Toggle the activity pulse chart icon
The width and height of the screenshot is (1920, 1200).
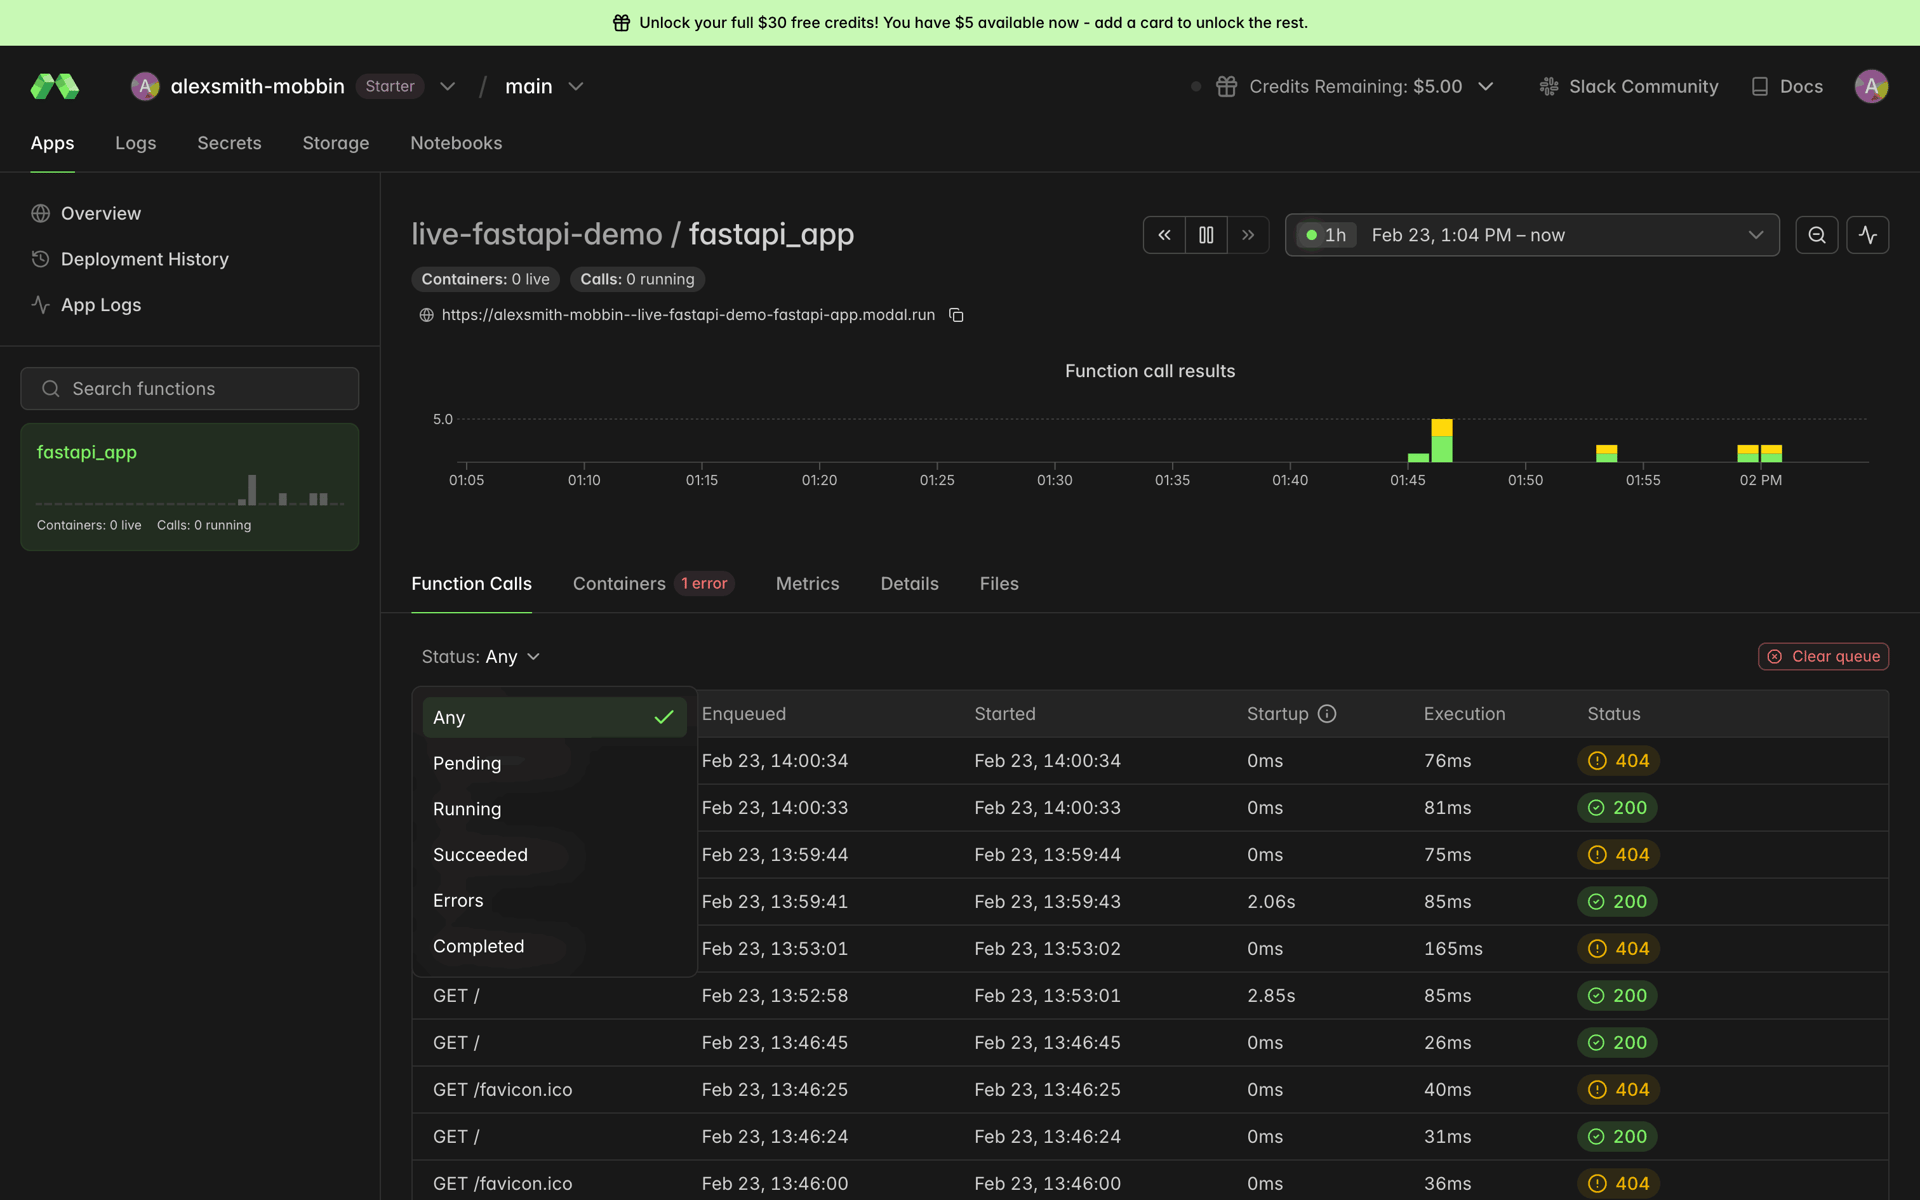coord(1868,235)
